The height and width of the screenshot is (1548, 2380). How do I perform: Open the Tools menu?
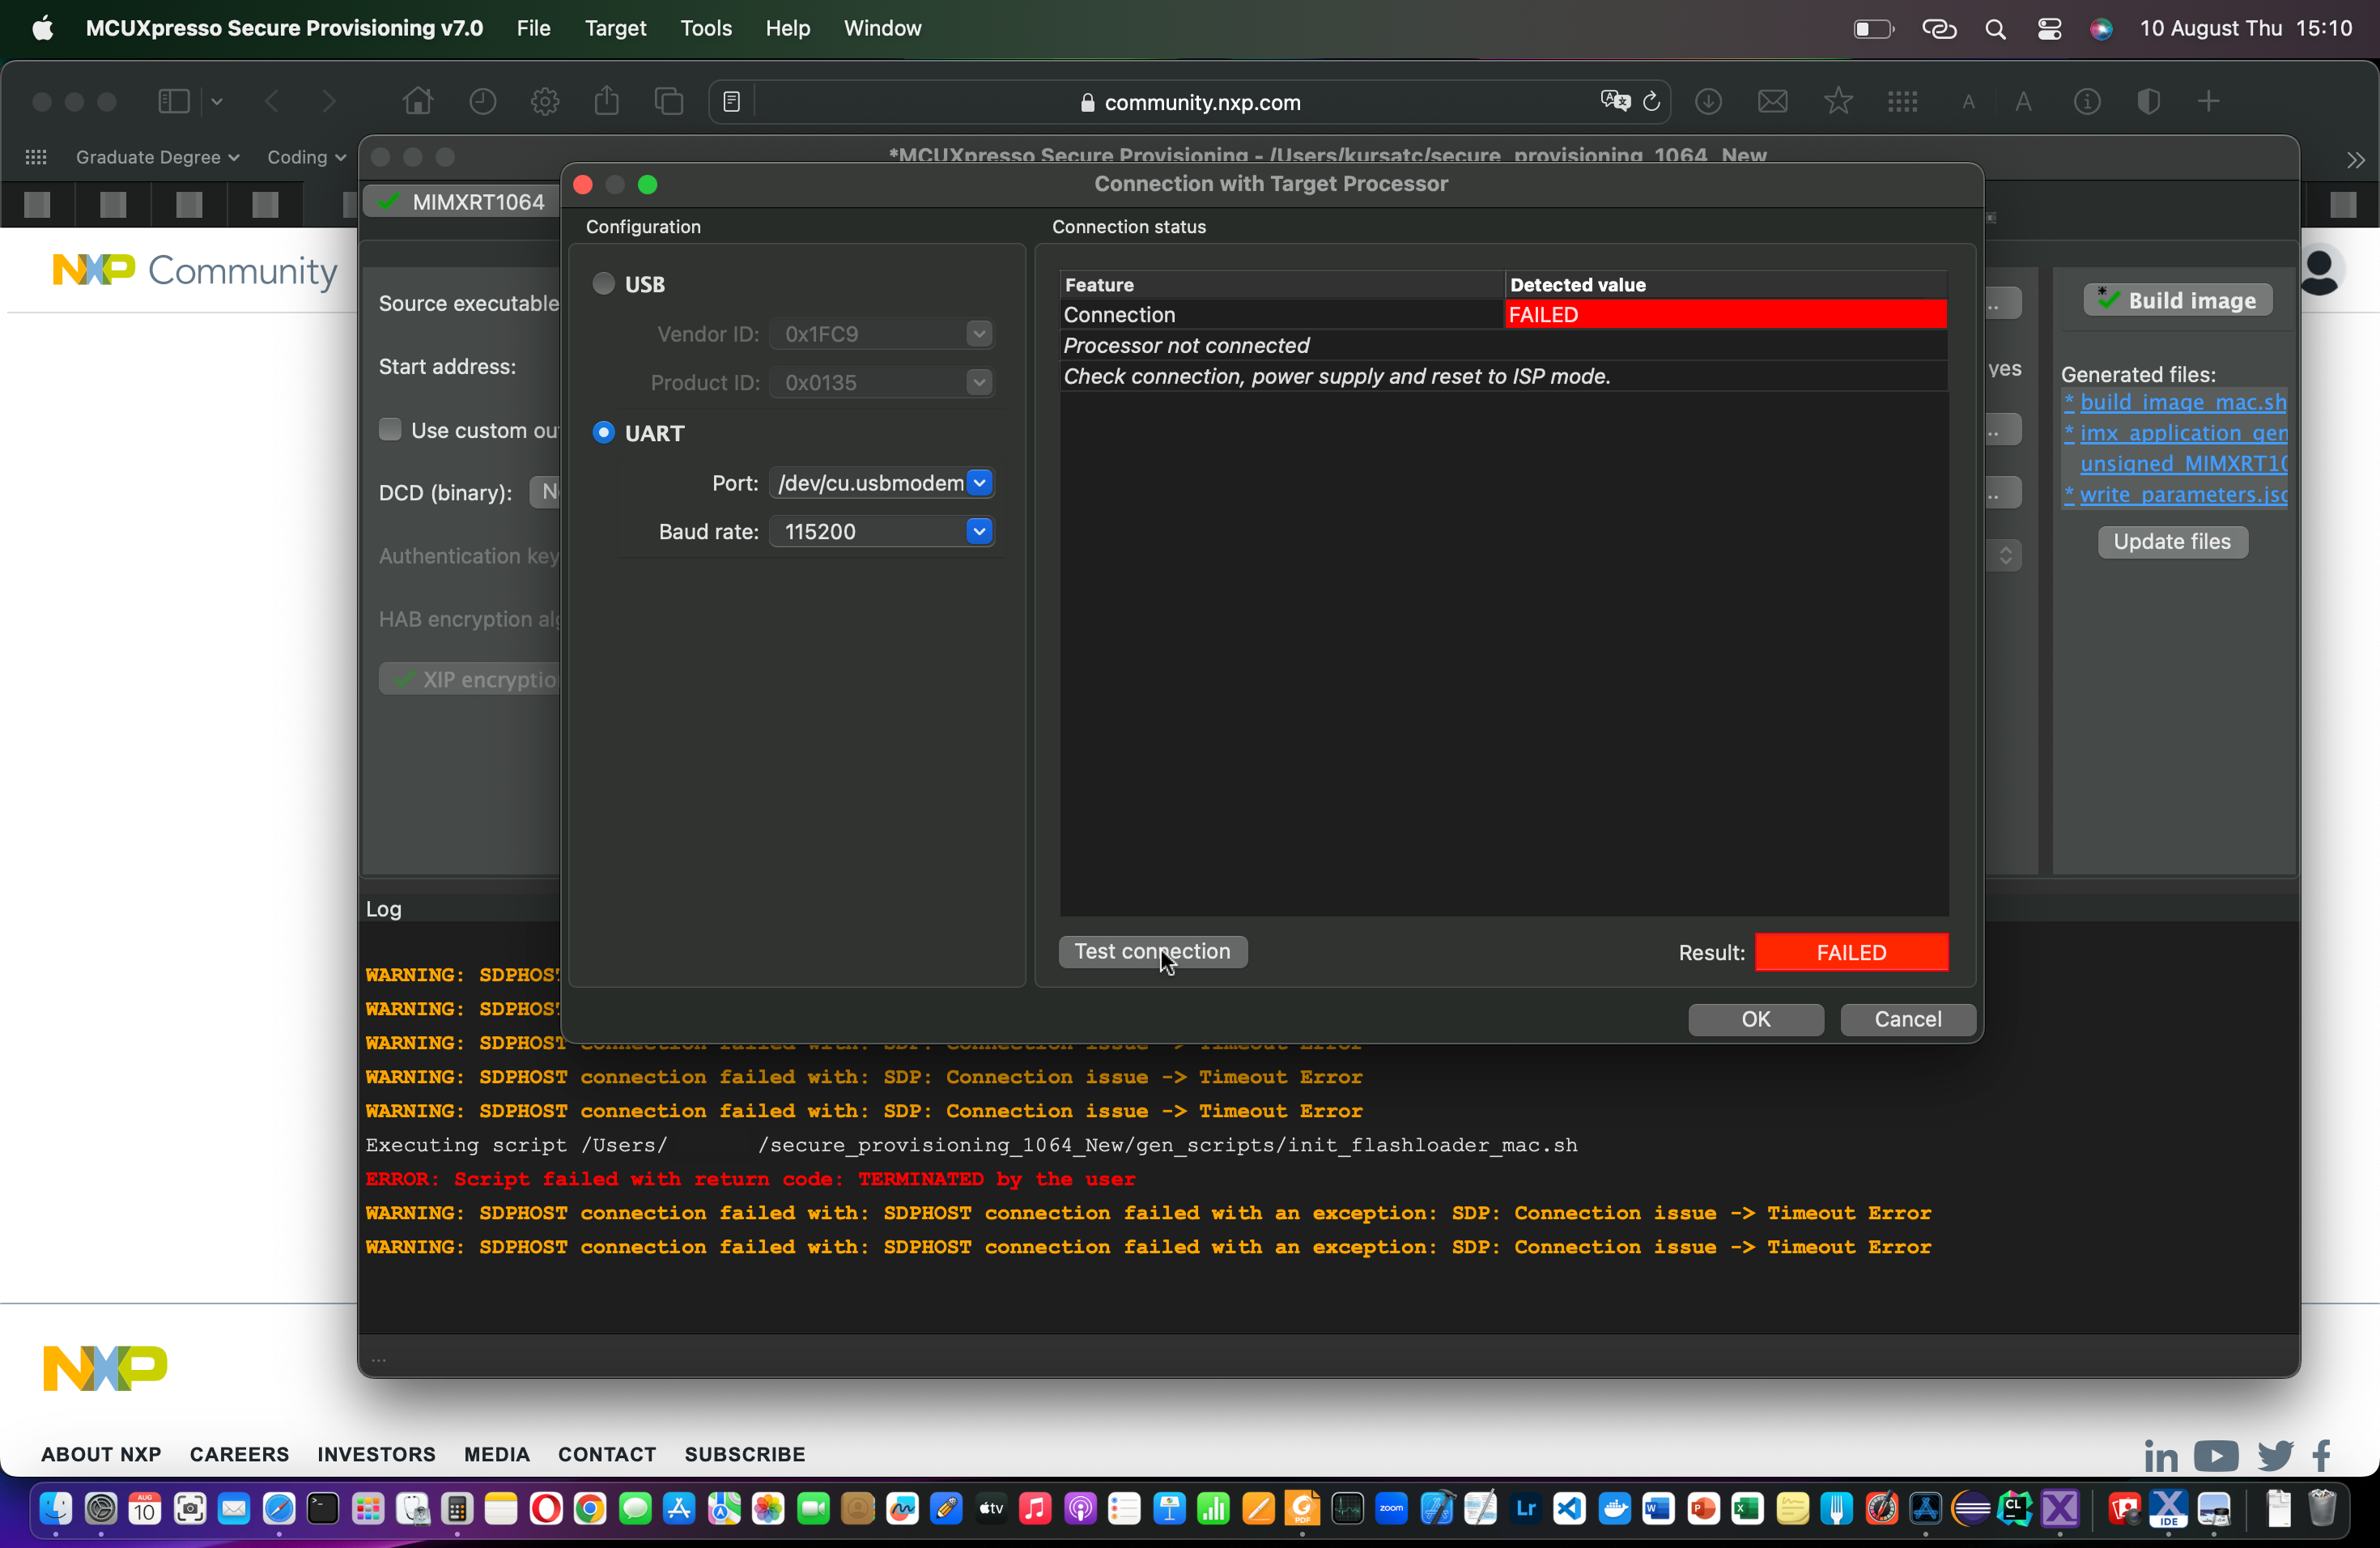coord(705,28)
